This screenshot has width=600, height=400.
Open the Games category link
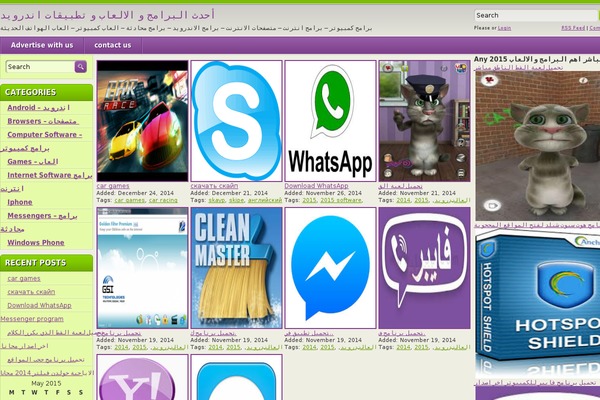tap(33, 162)
